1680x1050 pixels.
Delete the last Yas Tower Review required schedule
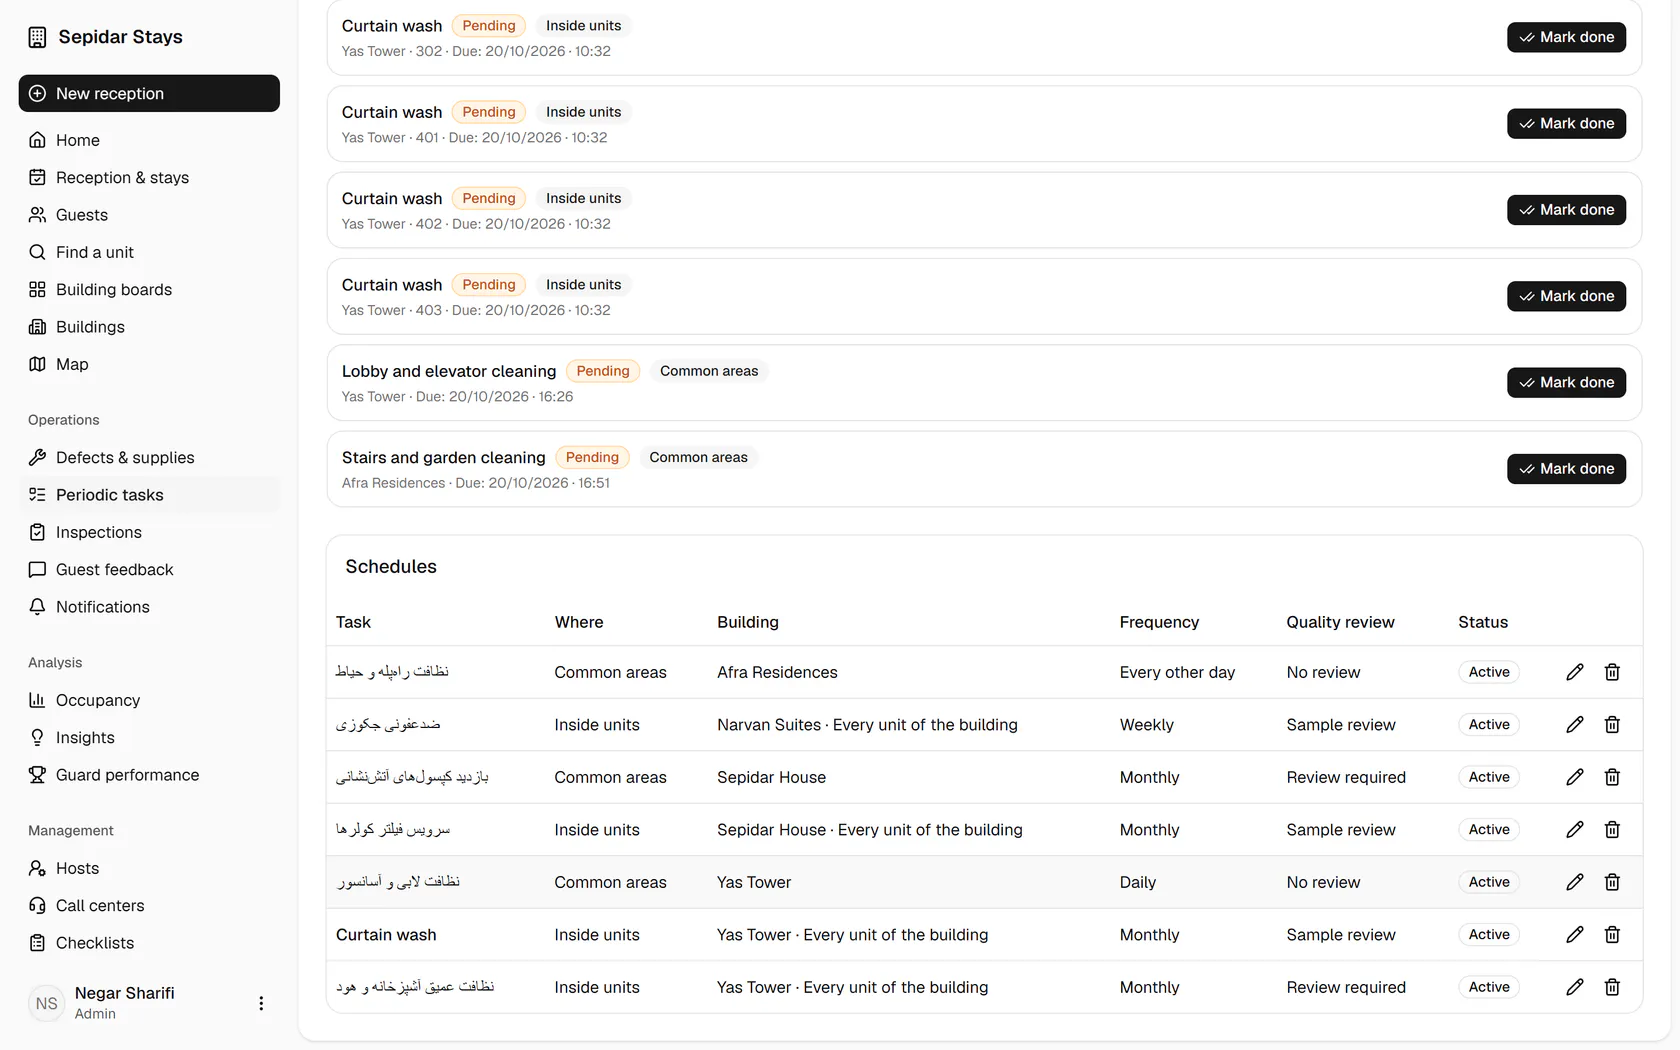point(1612,987)
